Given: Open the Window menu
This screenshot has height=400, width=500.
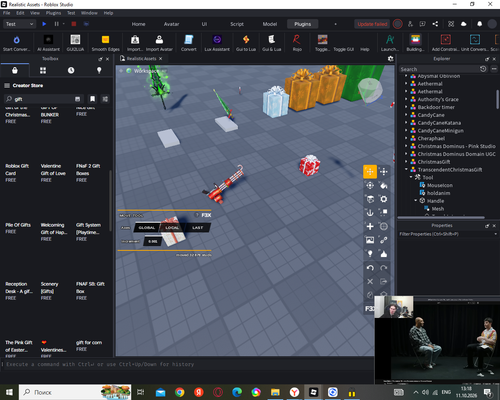Looking at the screenshot, I should pyautogui.click(x=89, y=13).
